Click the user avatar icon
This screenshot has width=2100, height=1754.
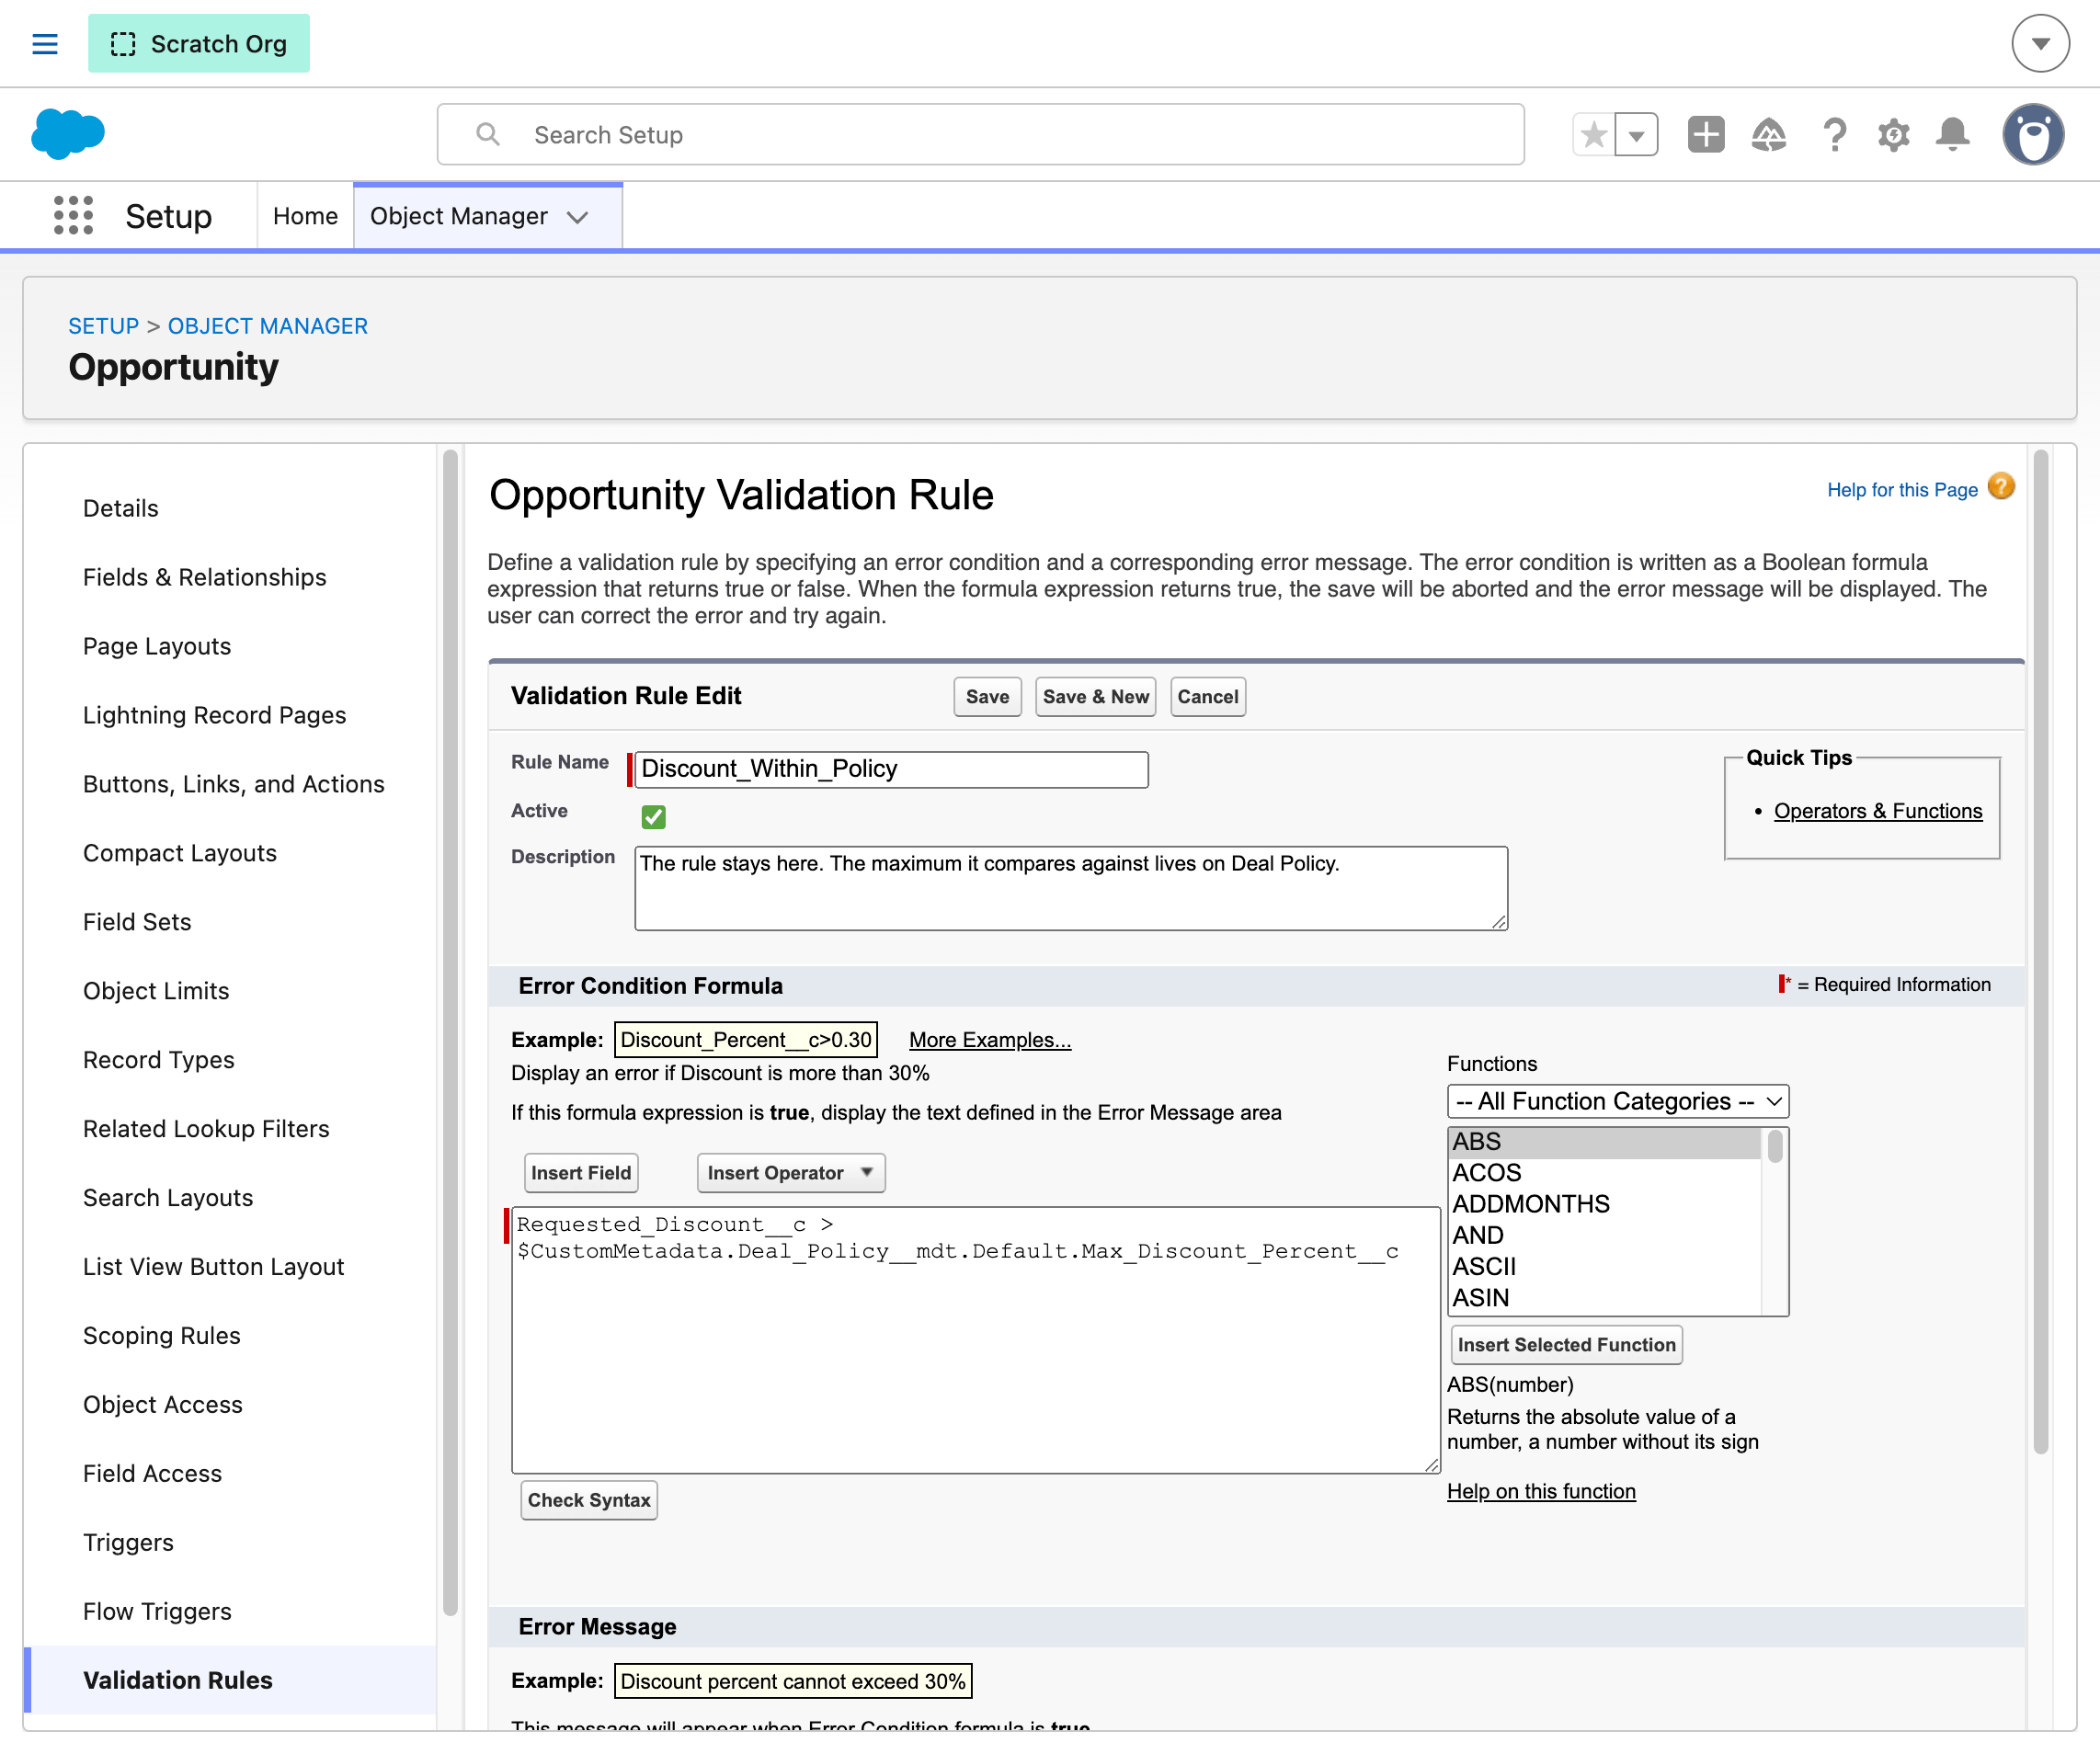point(2033,134)
